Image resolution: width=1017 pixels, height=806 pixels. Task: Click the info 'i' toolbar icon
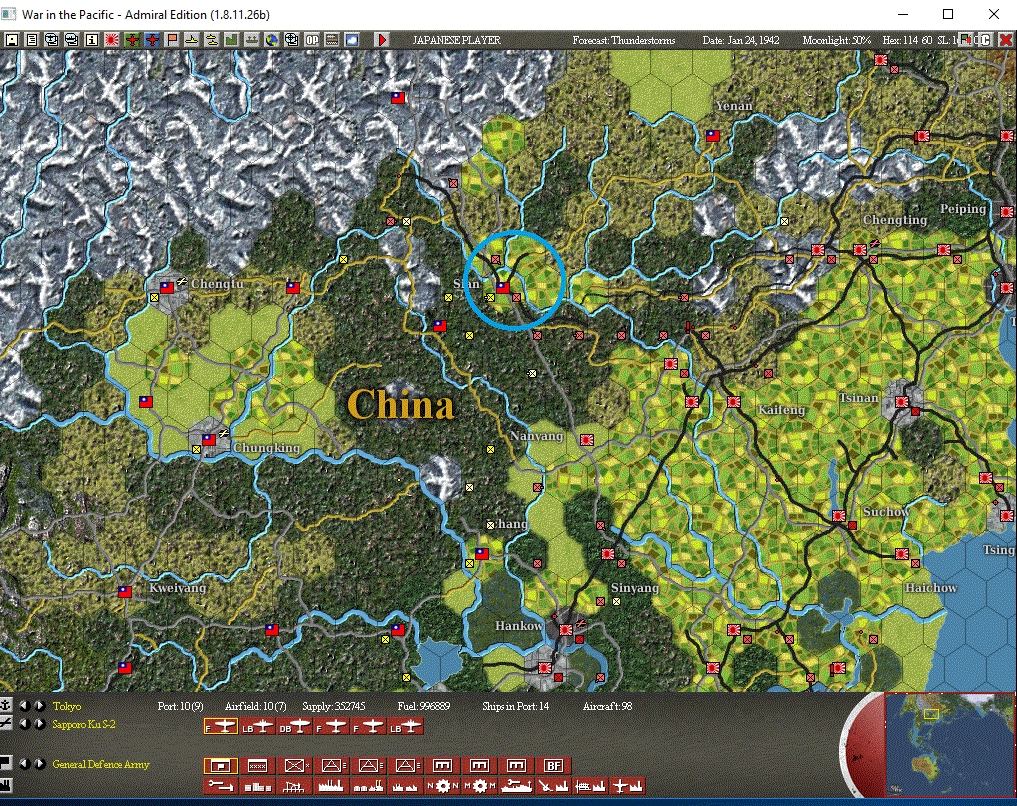(91, 40)
